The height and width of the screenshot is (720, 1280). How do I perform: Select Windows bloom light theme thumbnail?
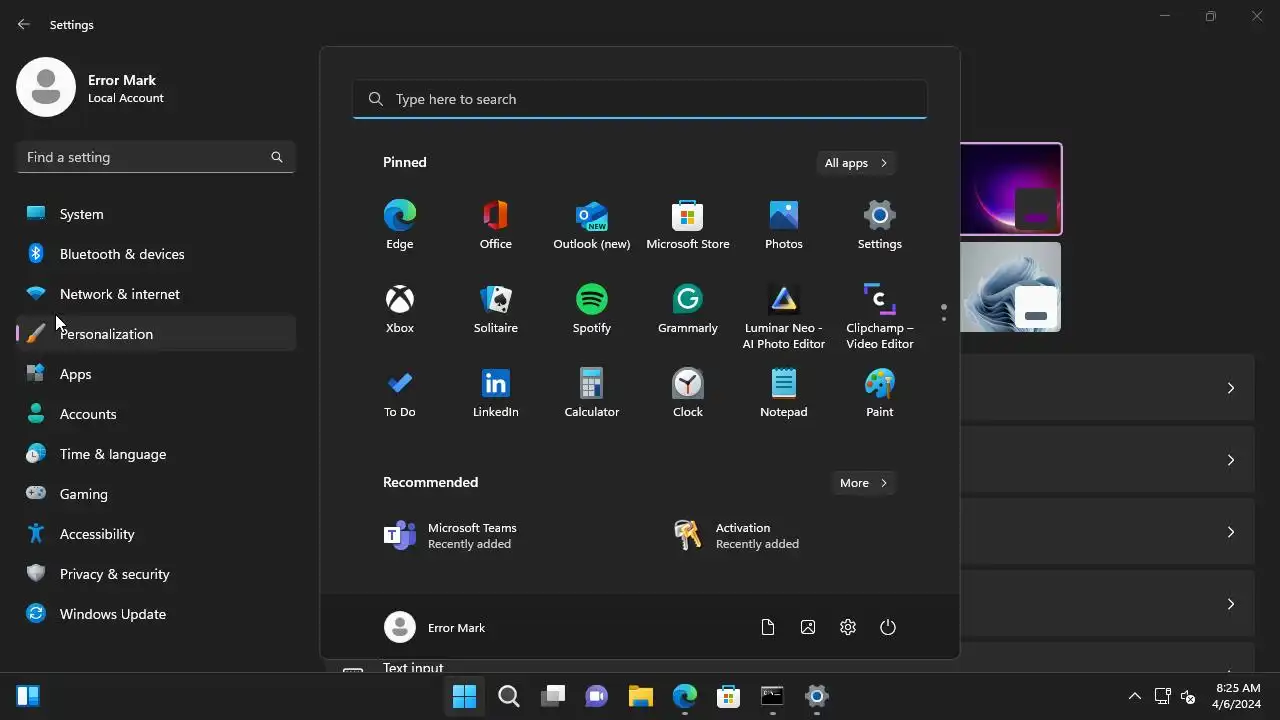tap(1011, 287)
